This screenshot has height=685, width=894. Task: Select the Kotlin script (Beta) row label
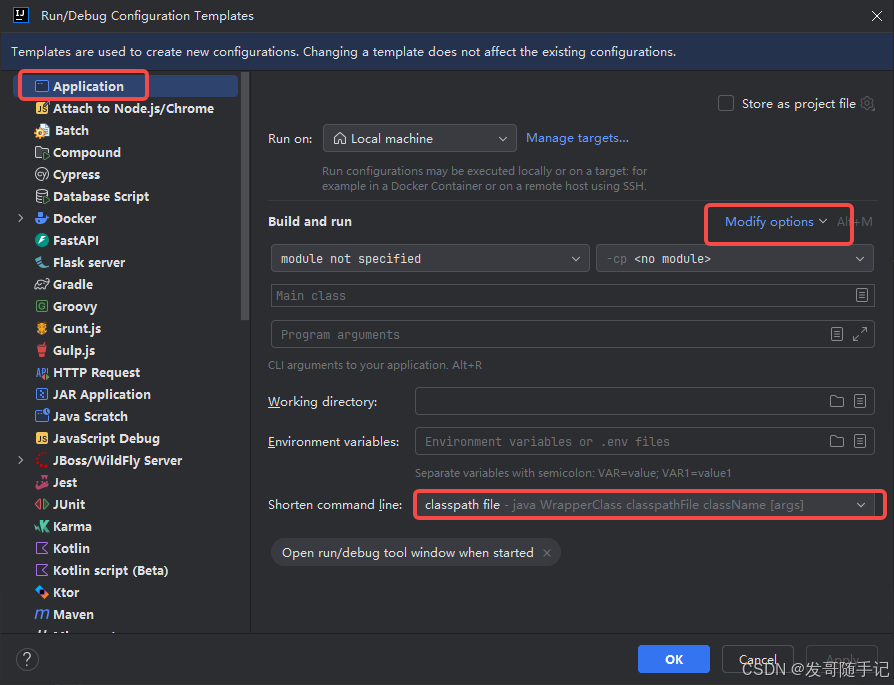click(111, 570)
